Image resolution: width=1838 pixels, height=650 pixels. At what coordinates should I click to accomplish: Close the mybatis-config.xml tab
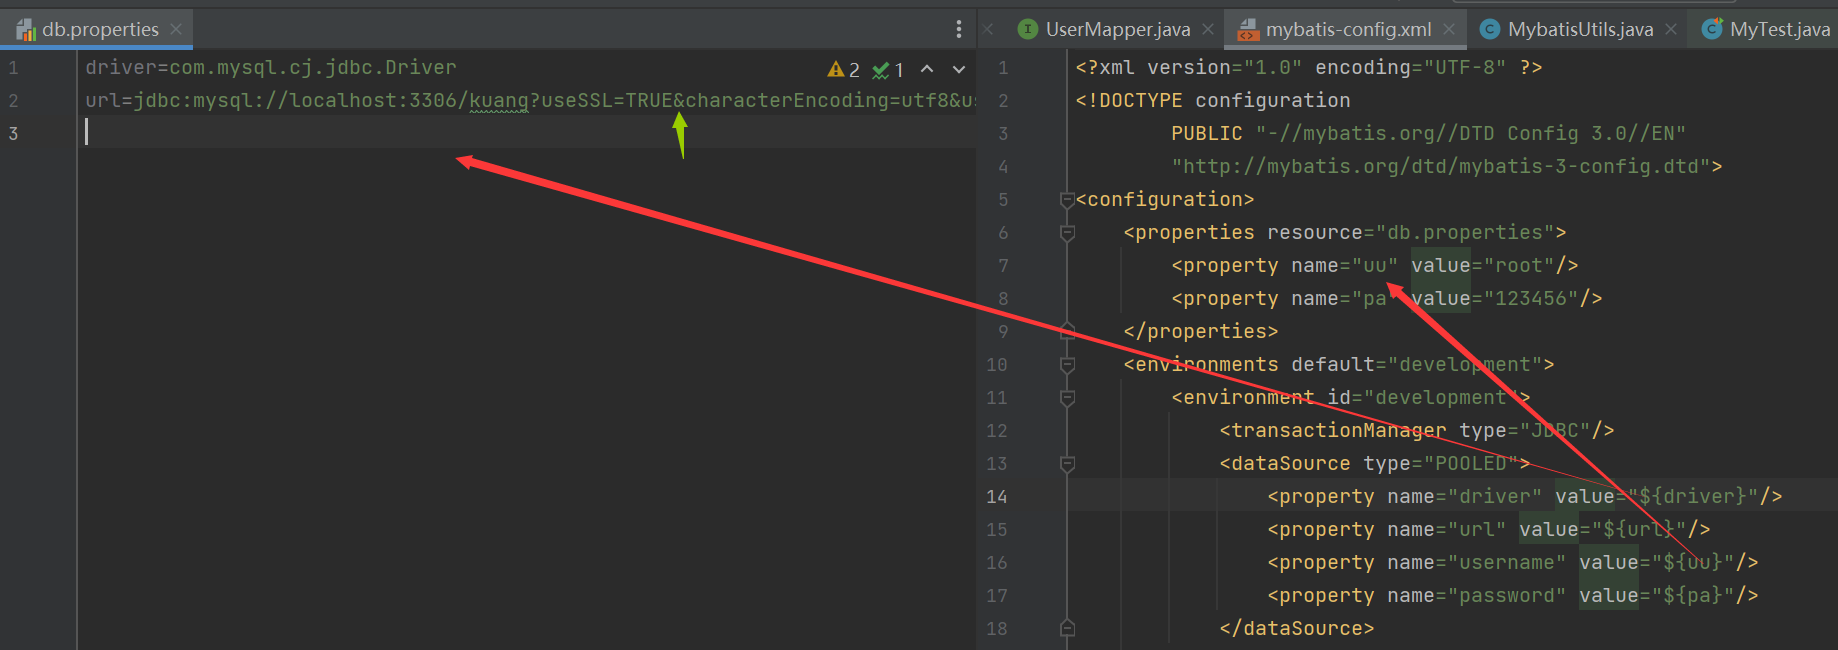[x=1449, y=30]
